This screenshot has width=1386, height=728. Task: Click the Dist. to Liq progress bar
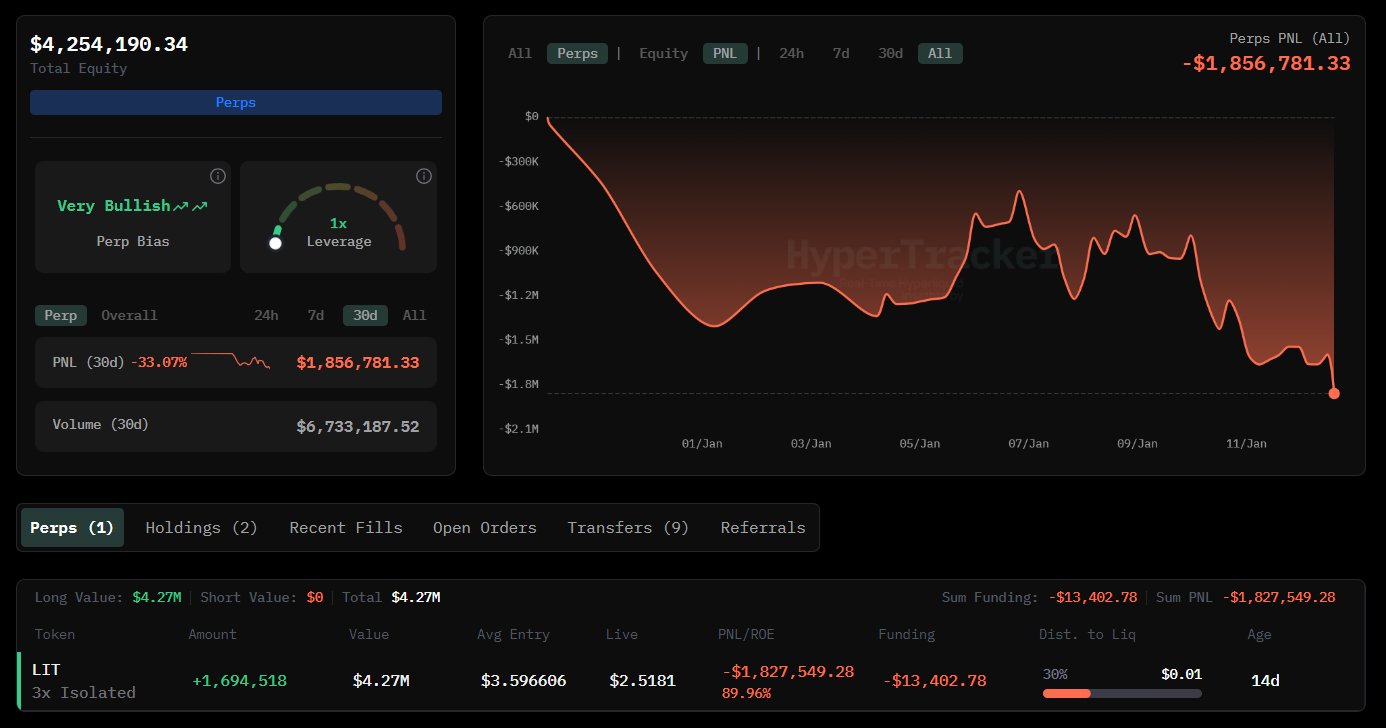[x=1121, y=693]
